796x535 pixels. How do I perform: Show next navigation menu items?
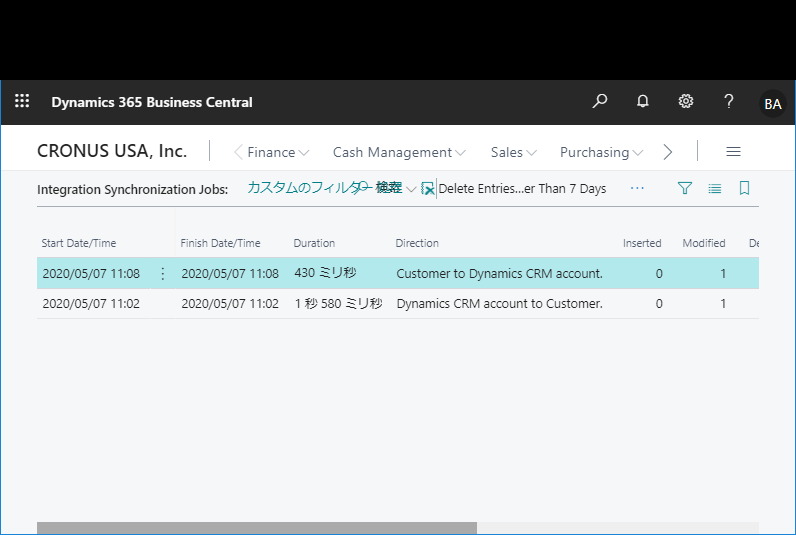668,152
